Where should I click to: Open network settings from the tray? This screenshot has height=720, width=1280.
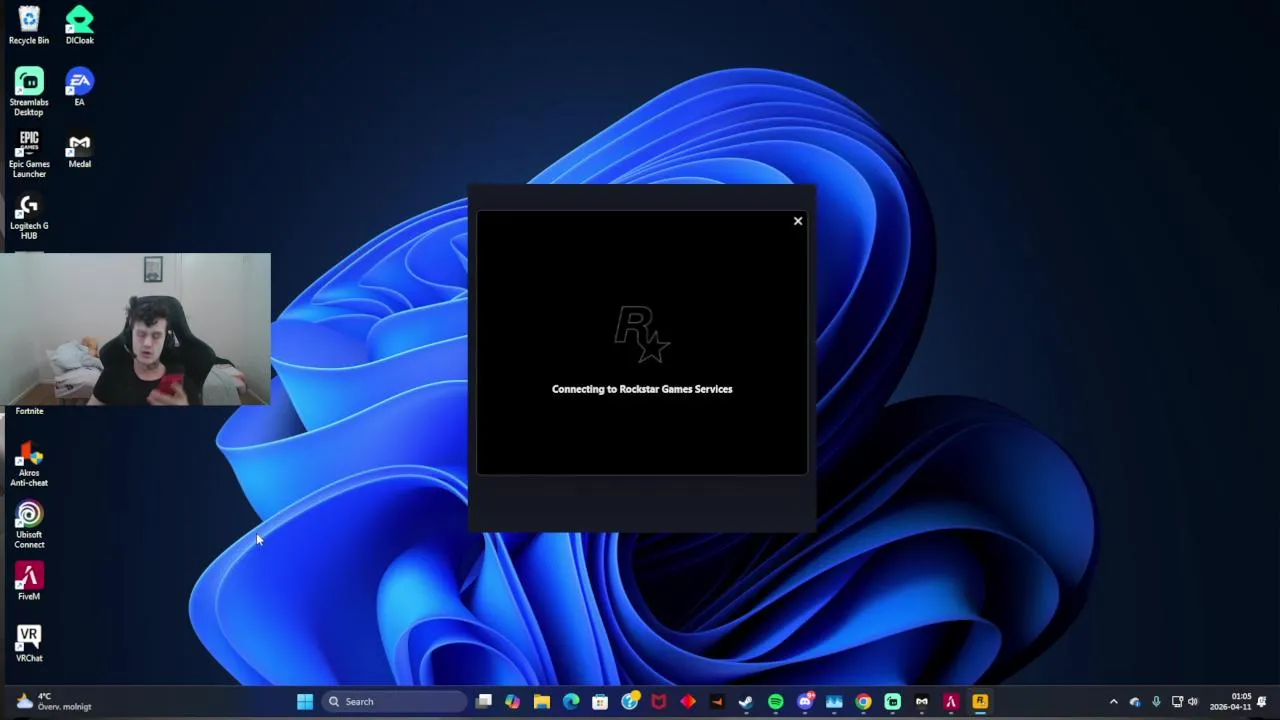pos(1178,702)
